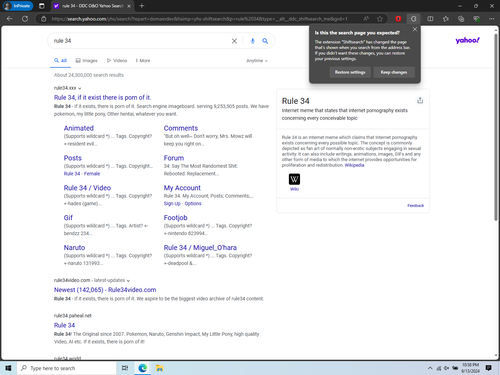Open Collections icon in toolbar

pyautogui.click(x=461, y=19)
